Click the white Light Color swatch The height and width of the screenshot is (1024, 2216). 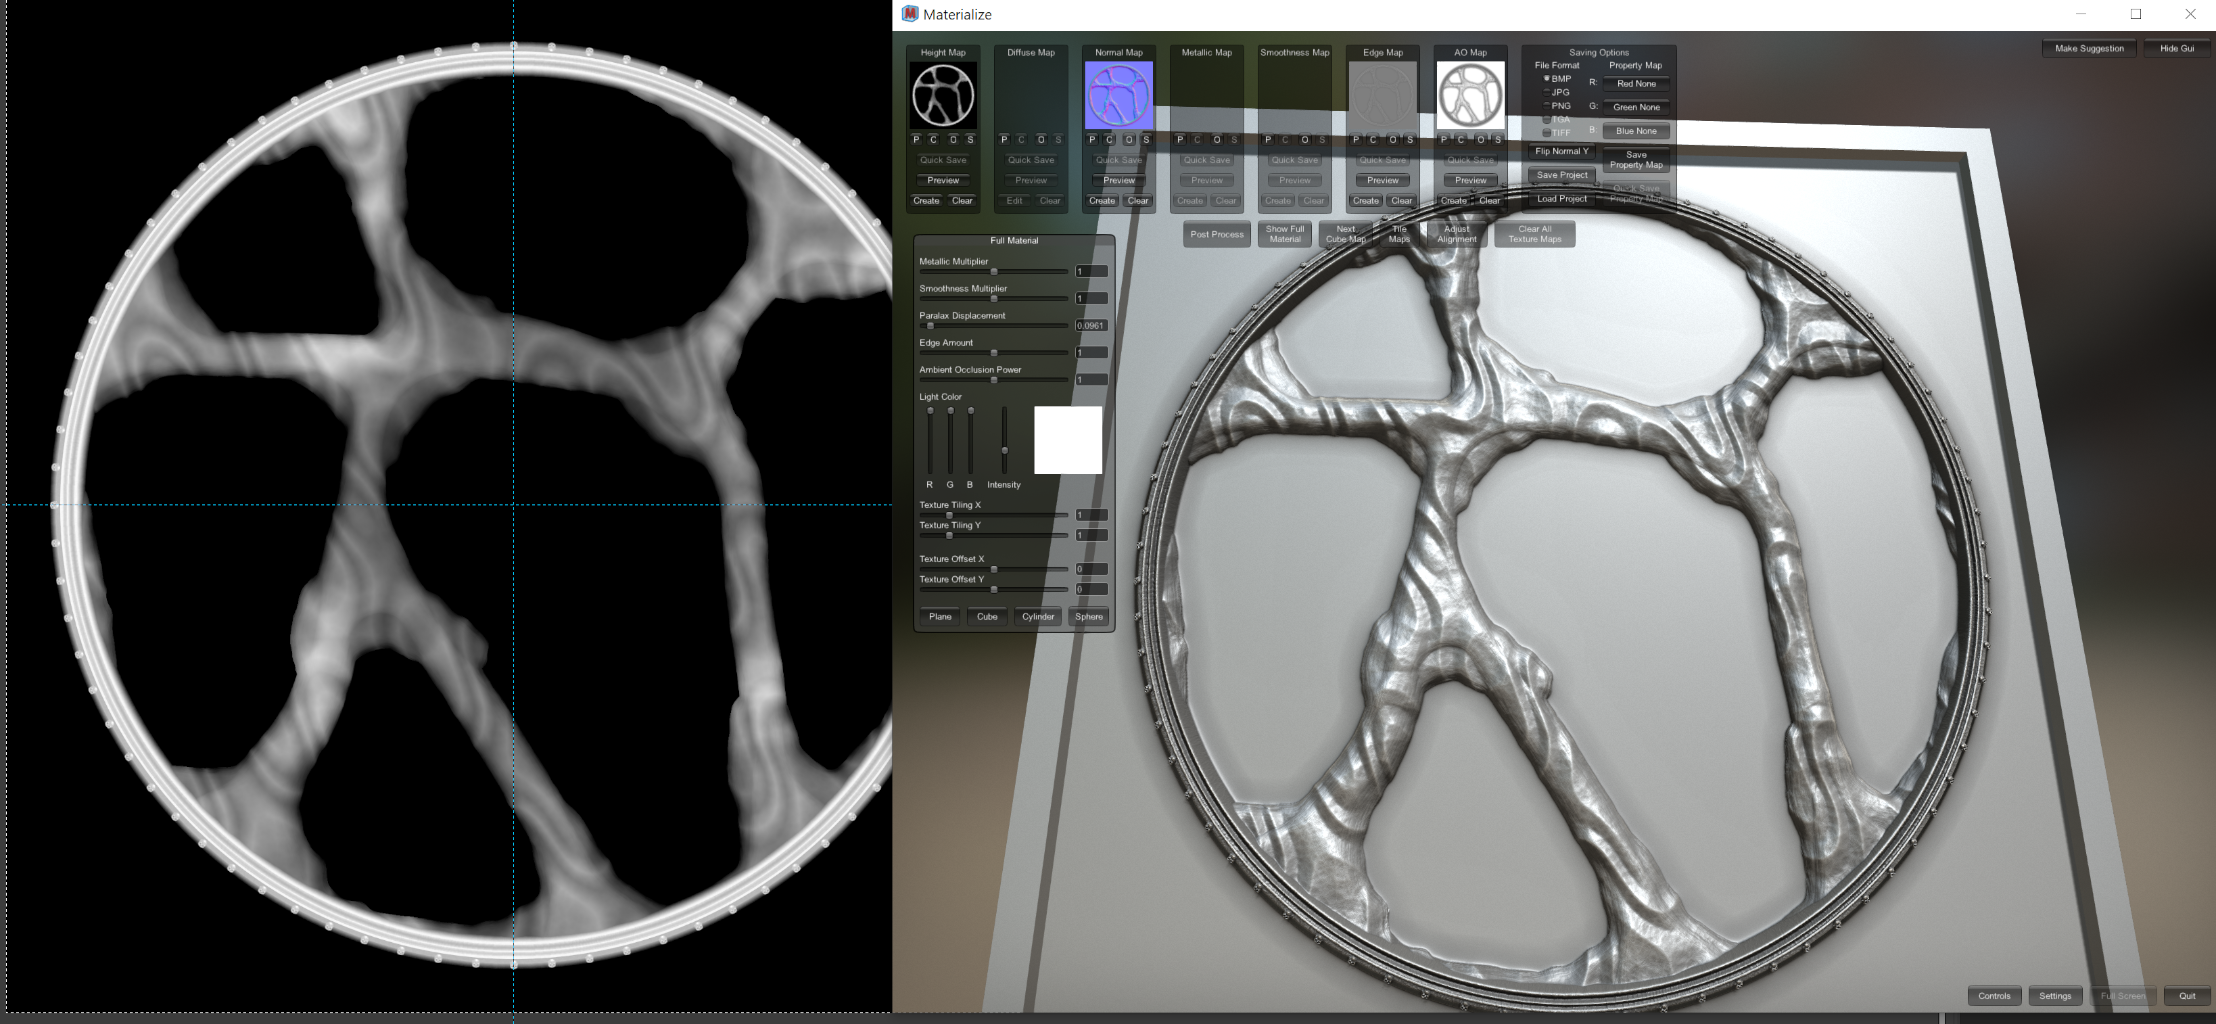coord(1068,440)
